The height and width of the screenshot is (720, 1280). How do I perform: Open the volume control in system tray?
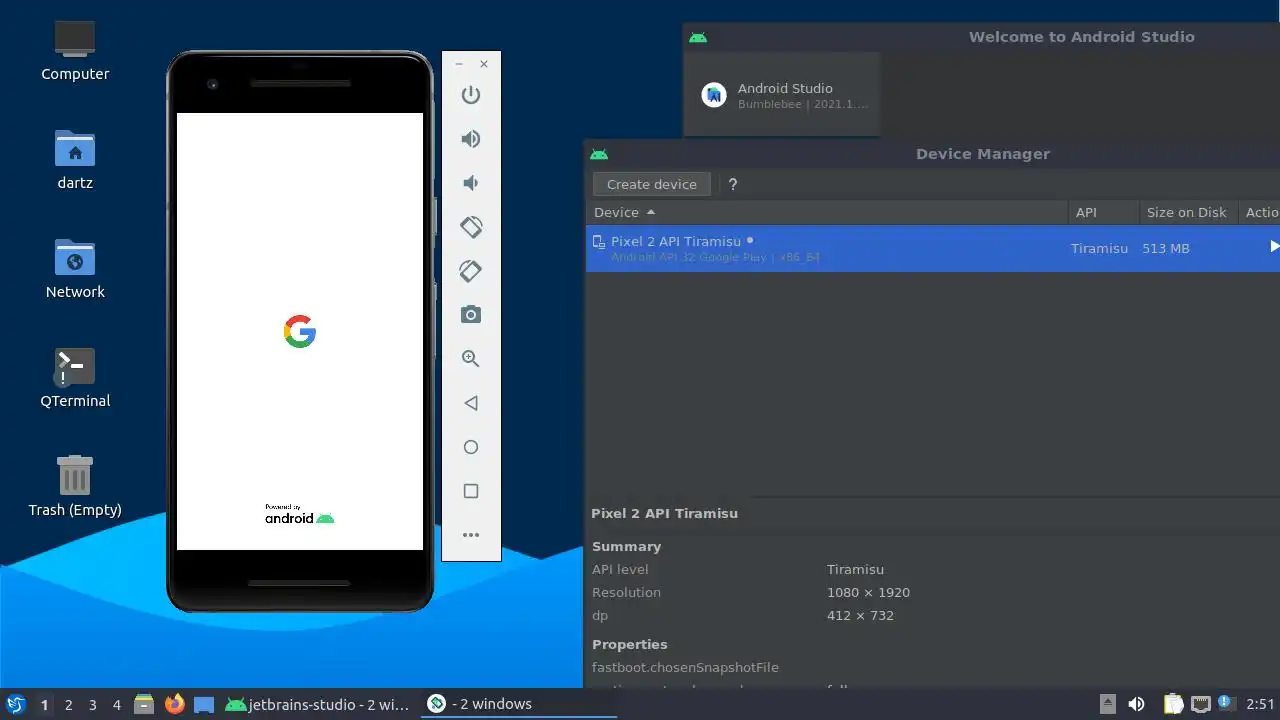(x=1136, y=704)
